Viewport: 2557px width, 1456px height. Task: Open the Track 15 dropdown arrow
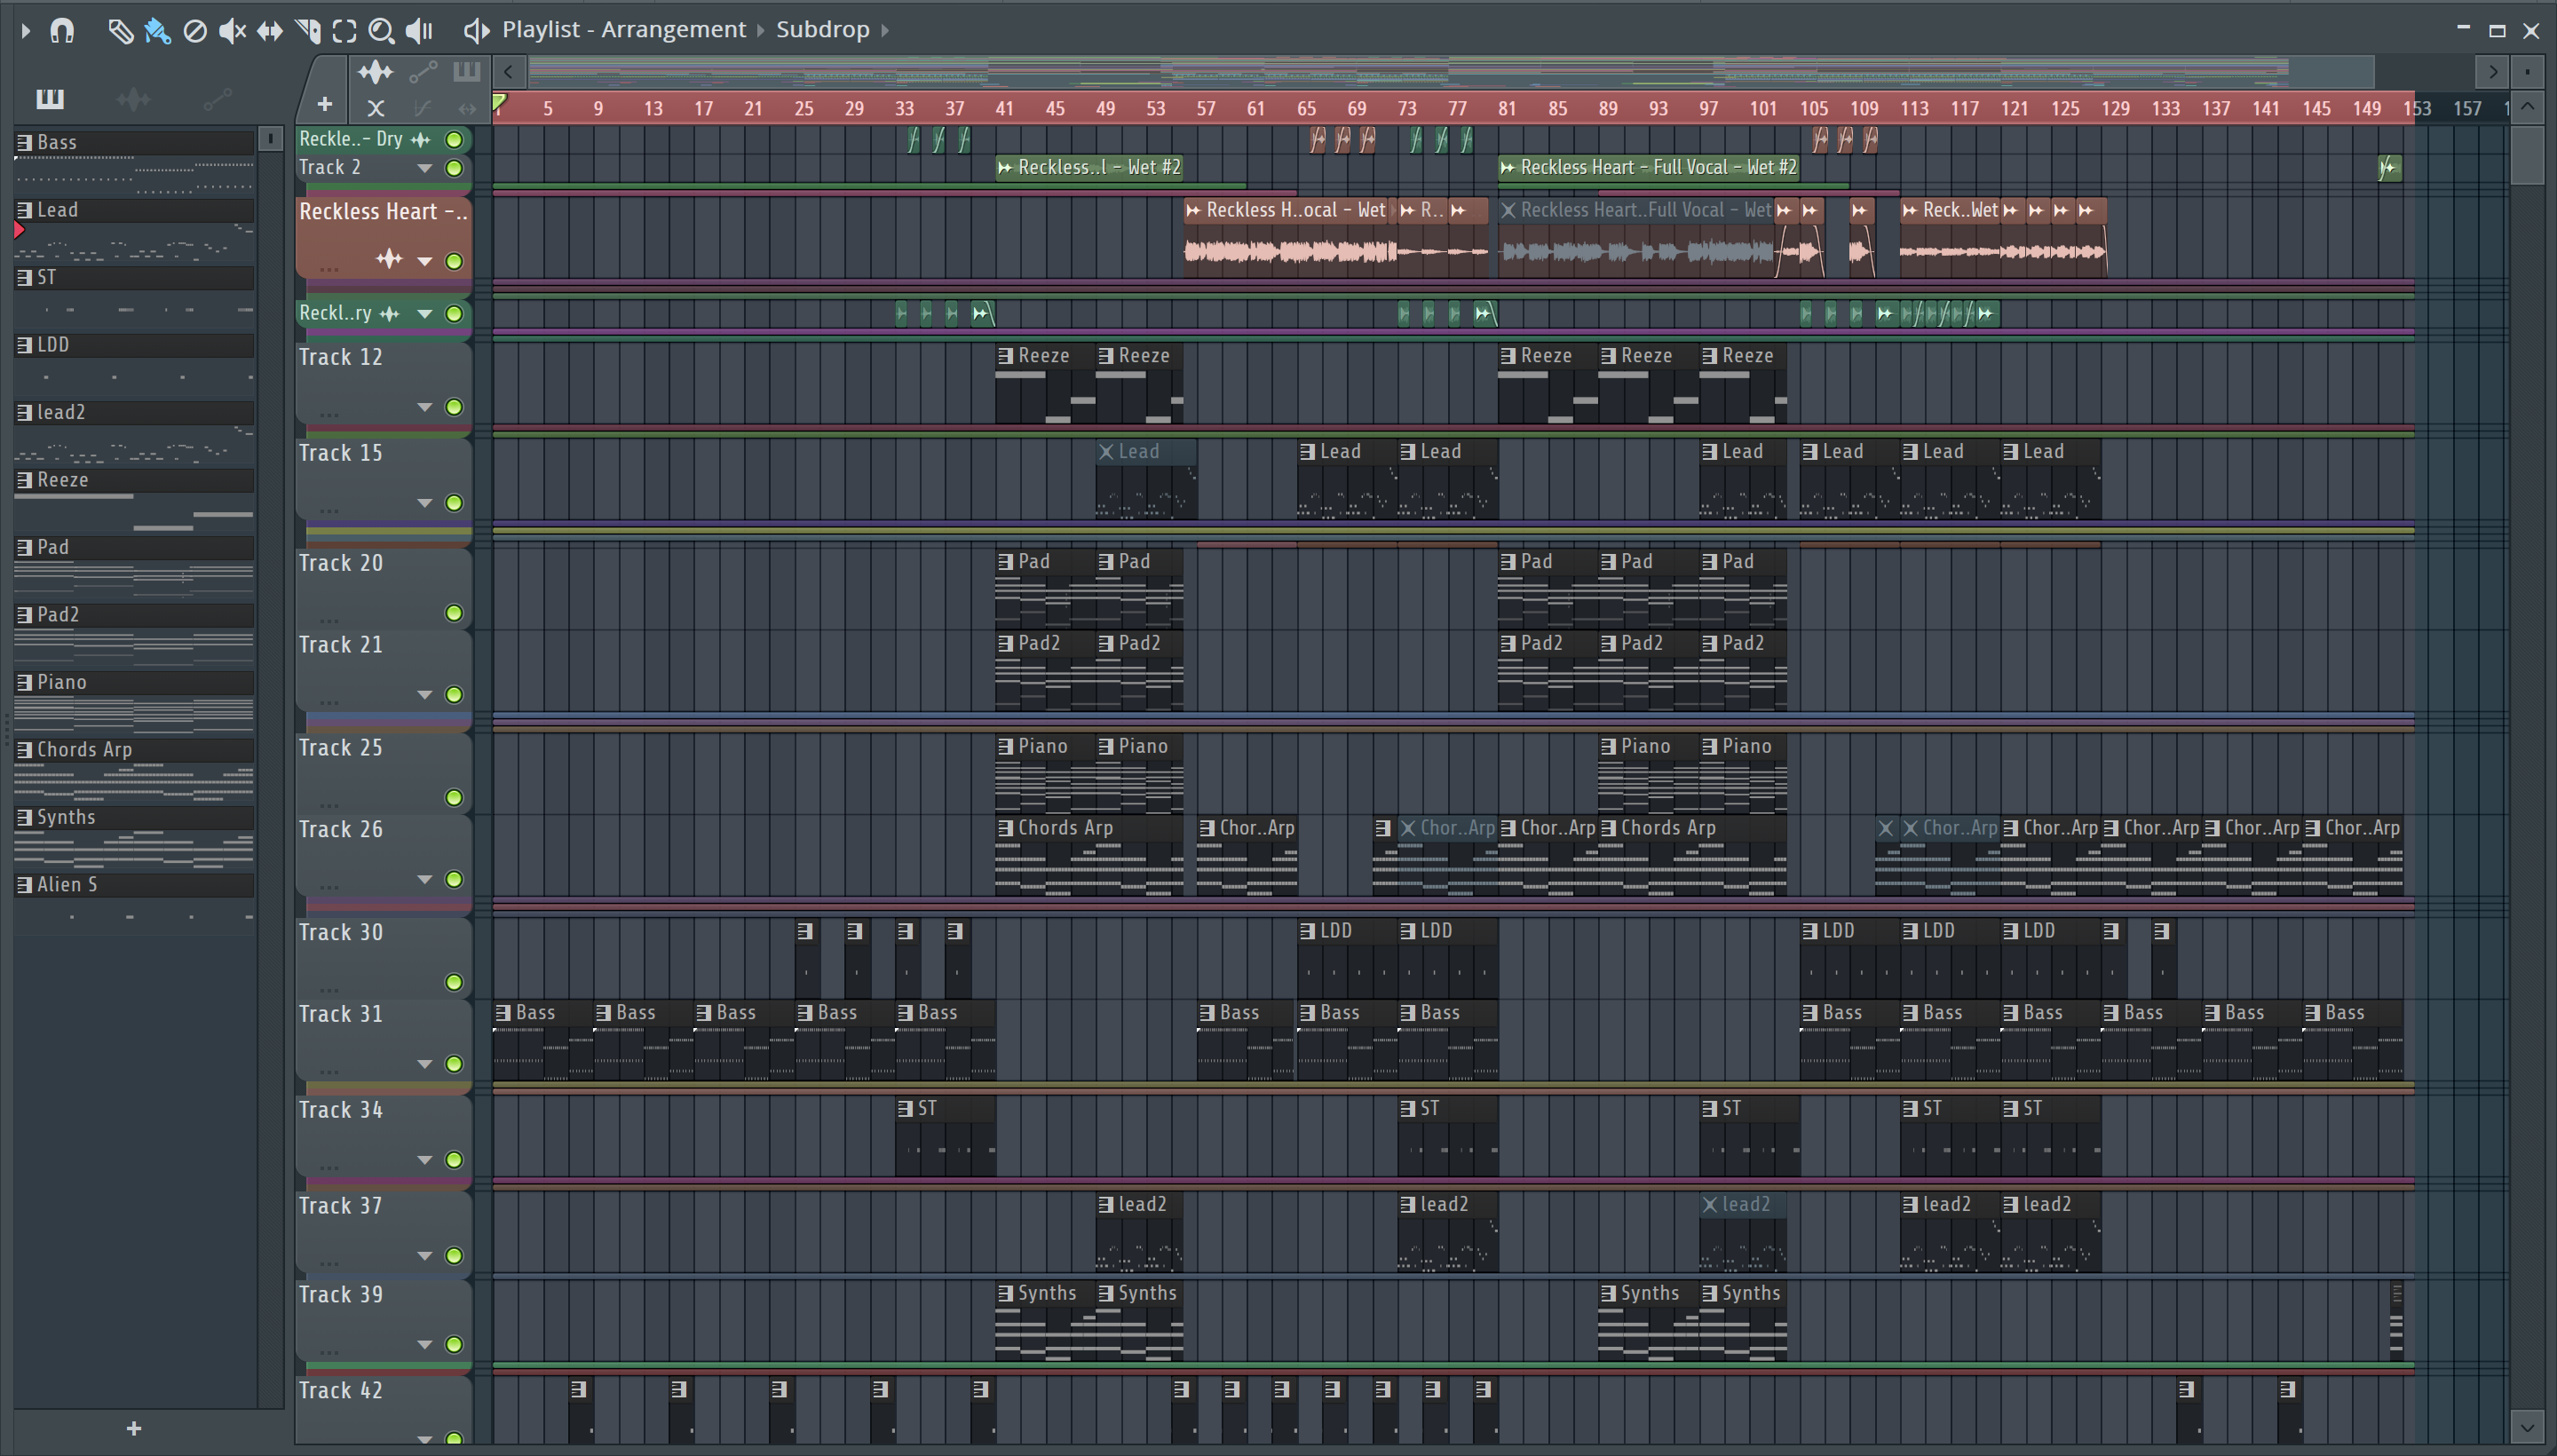(x=425, y=503)
